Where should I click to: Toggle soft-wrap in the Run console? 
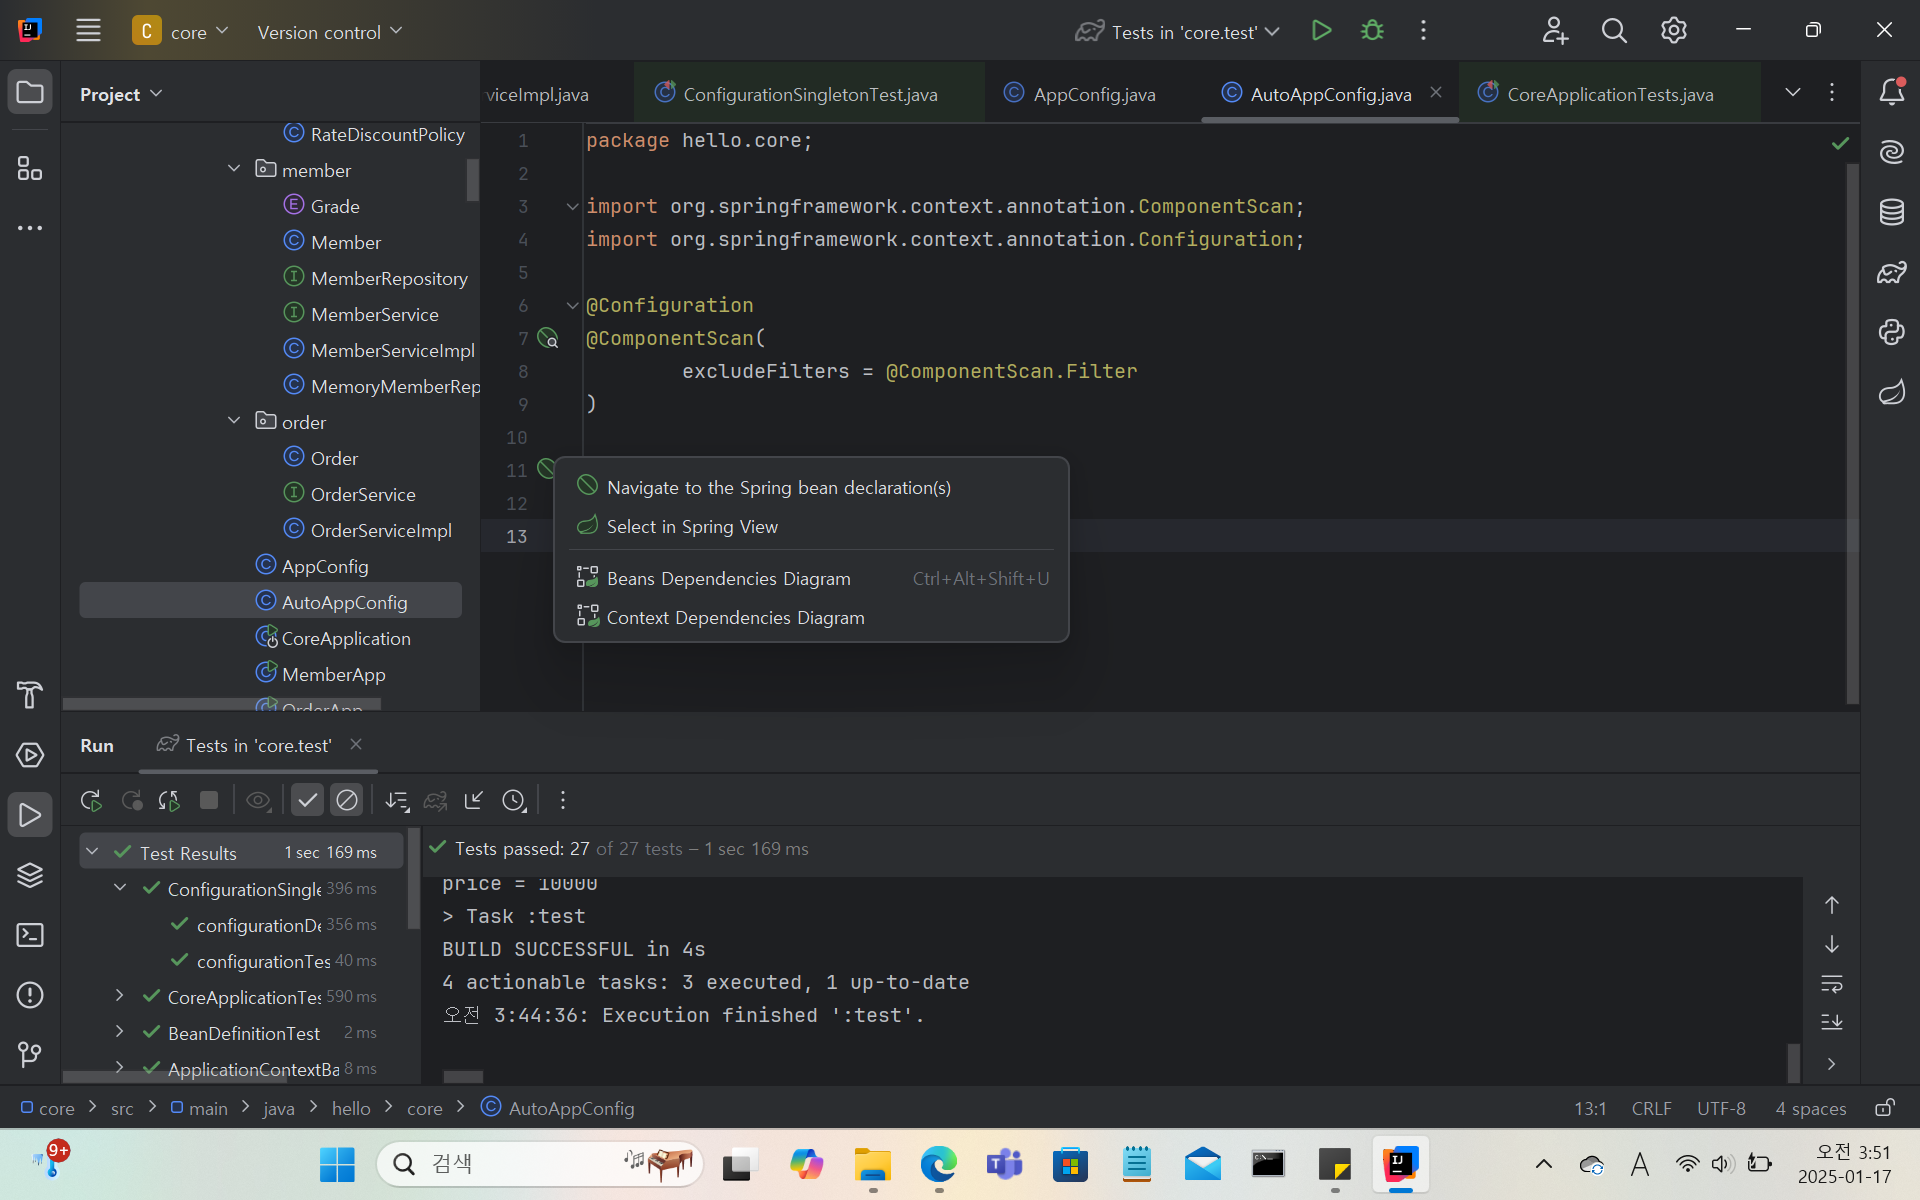coord(1831,984)
